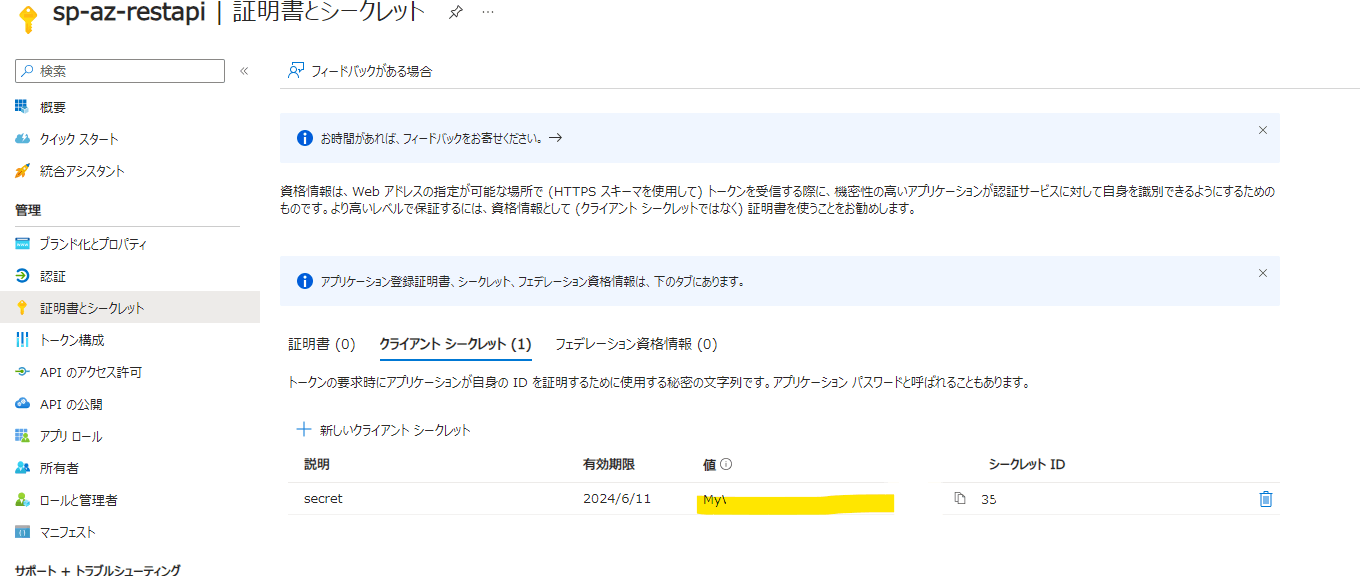Click 新しいクライアント シークレット button
The width and height of the screenshot is (1360, 576).
click(383, 430)
